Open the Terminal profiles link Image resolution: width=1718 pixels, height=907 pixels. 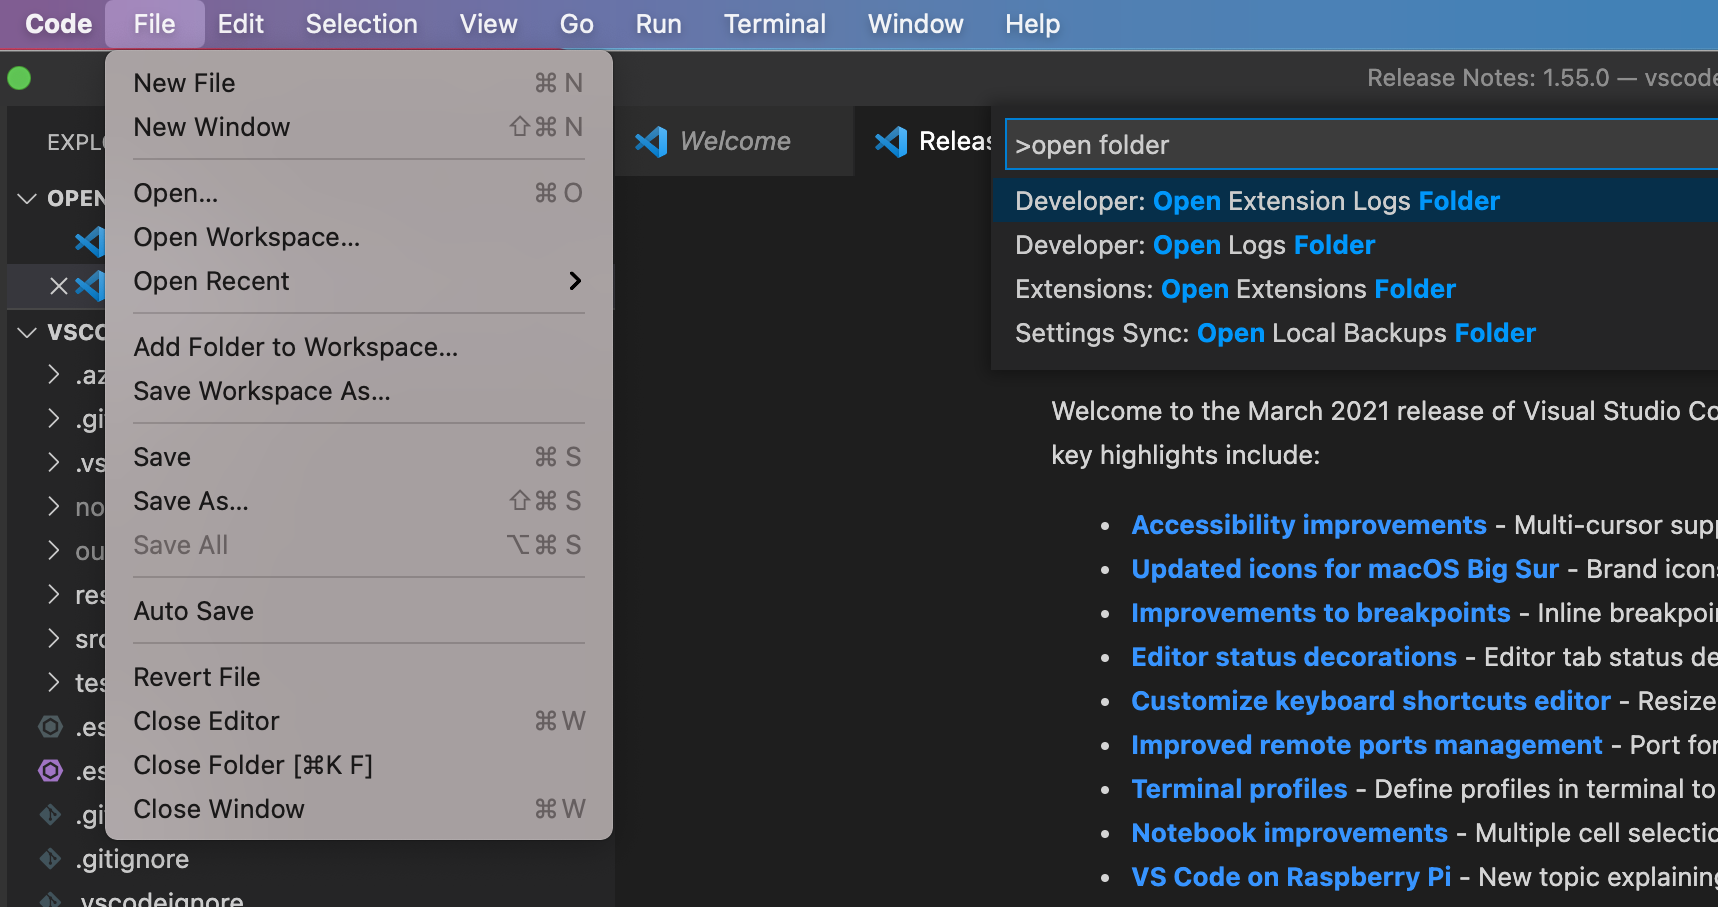click(x=1239, y=788)
